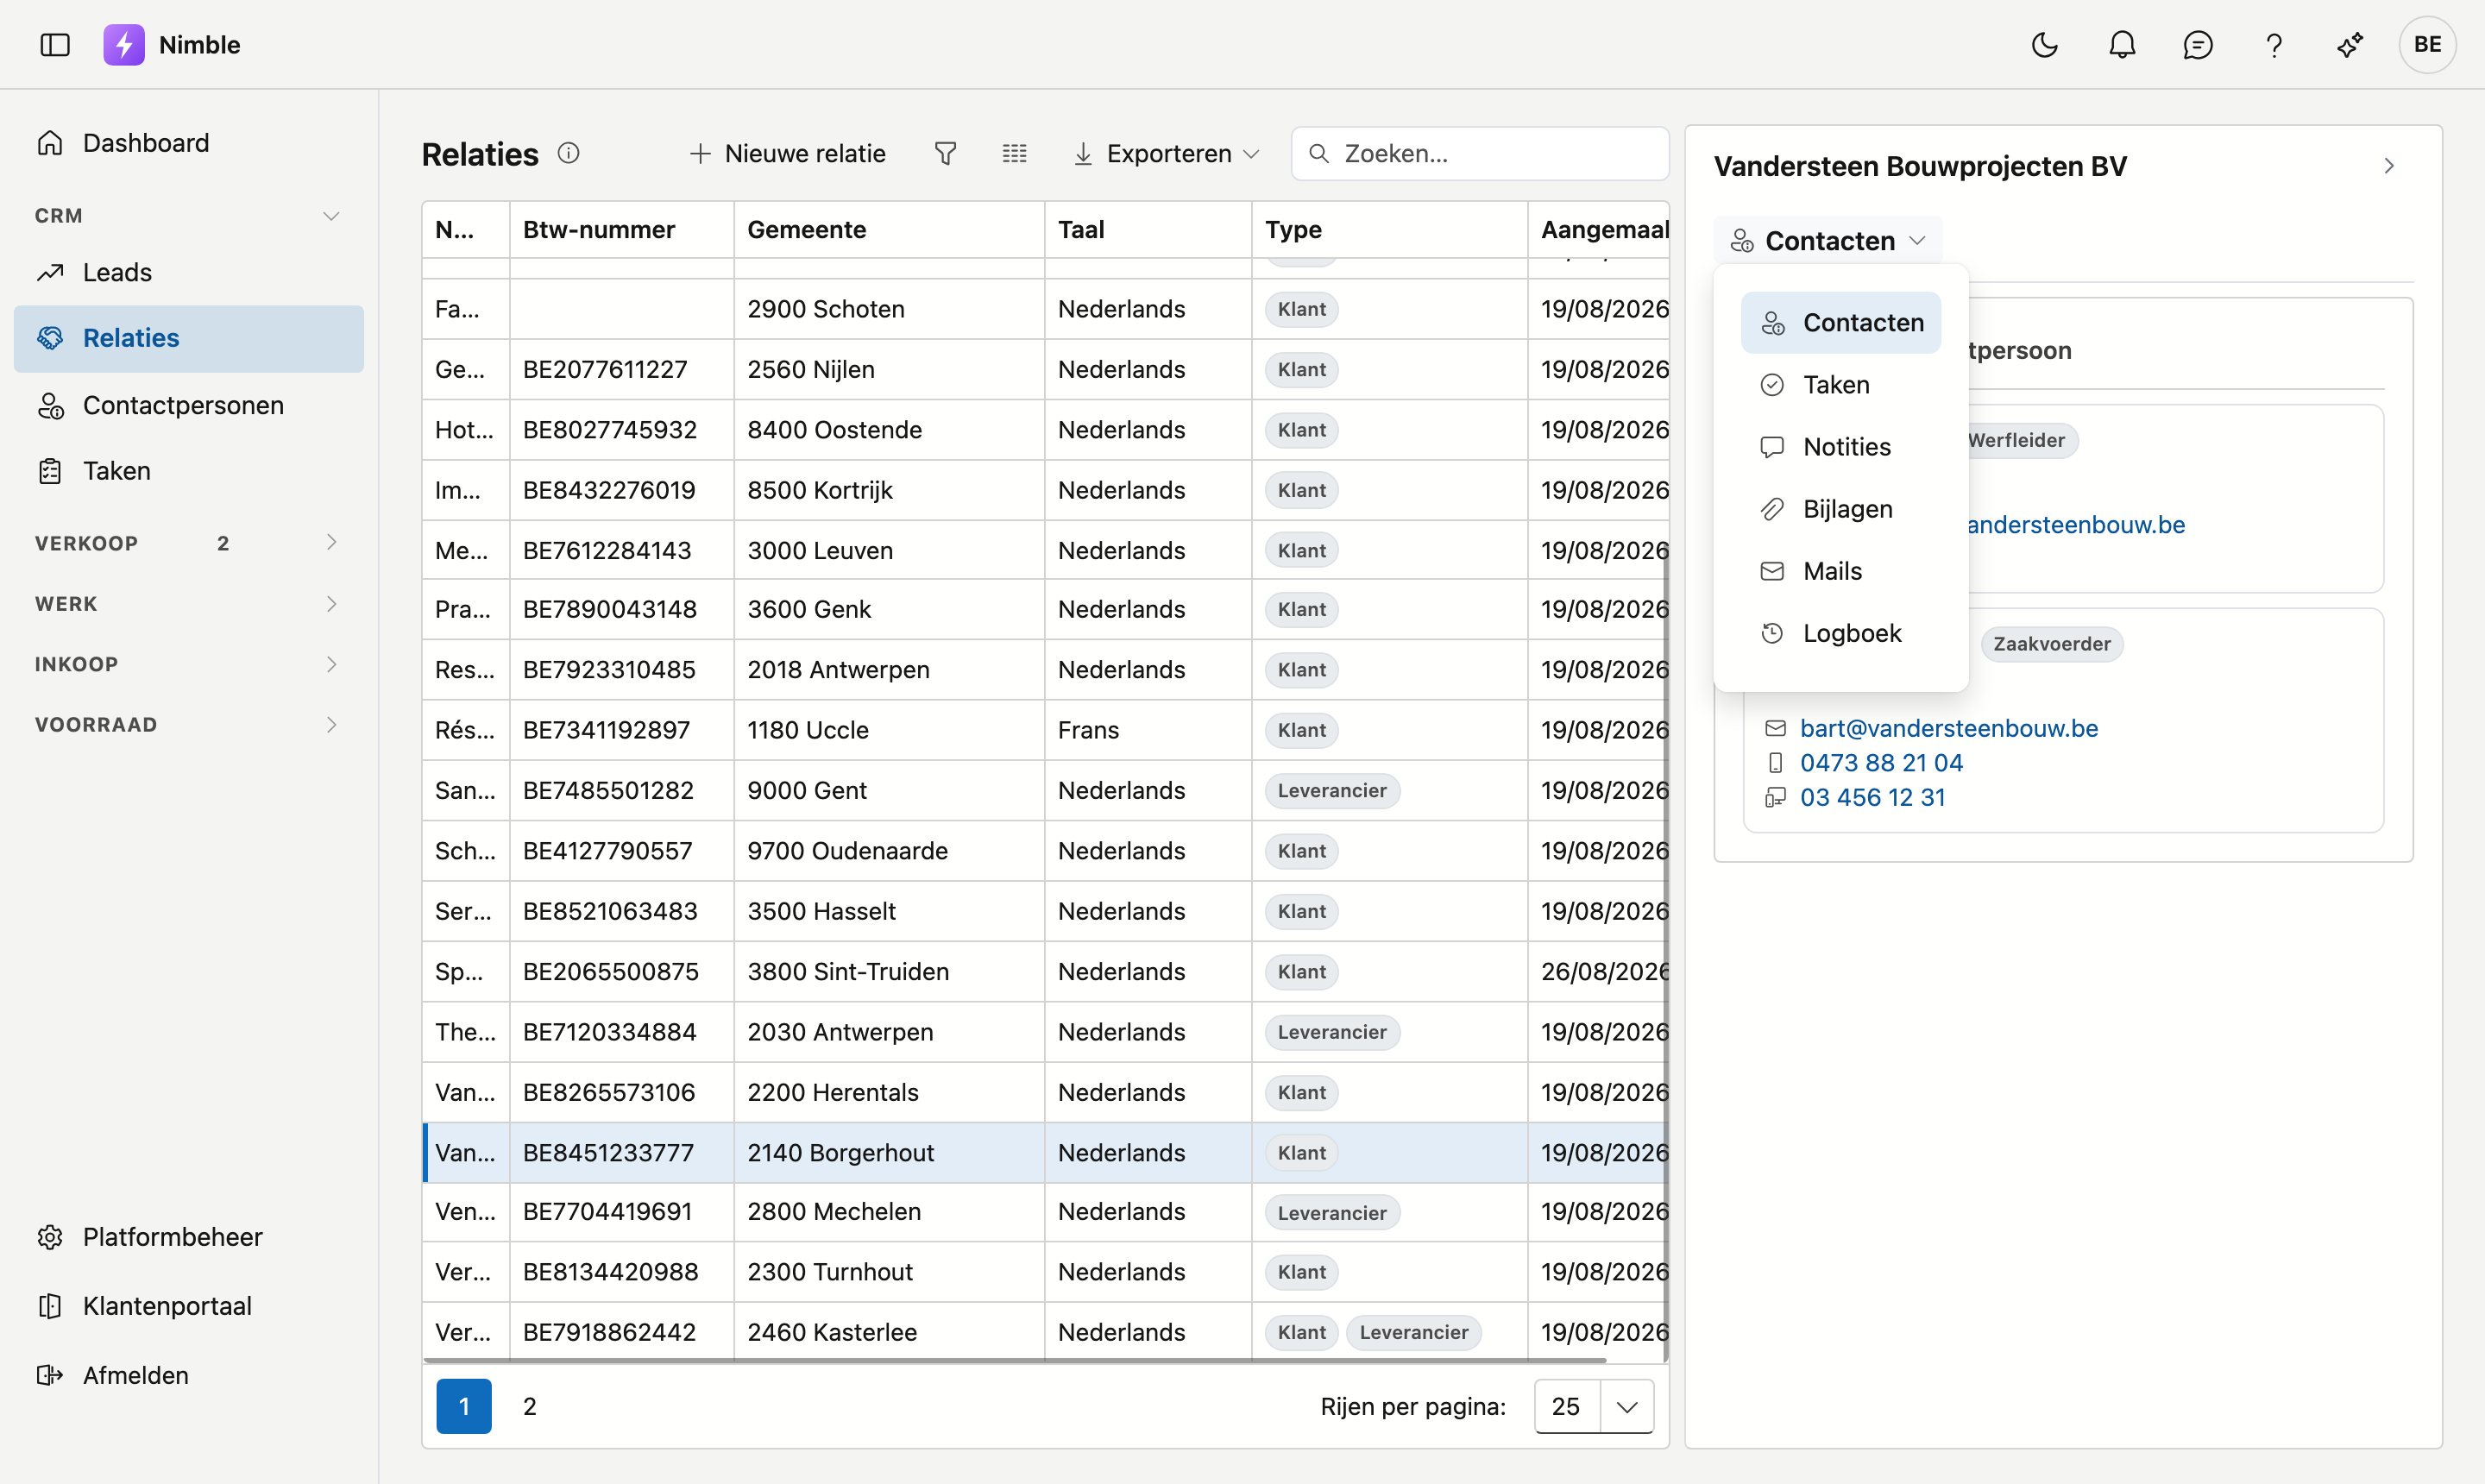Screen dimensions: 2485x1484
Task: Switch to dark mode moon icon
Action: click(2044, 45)
